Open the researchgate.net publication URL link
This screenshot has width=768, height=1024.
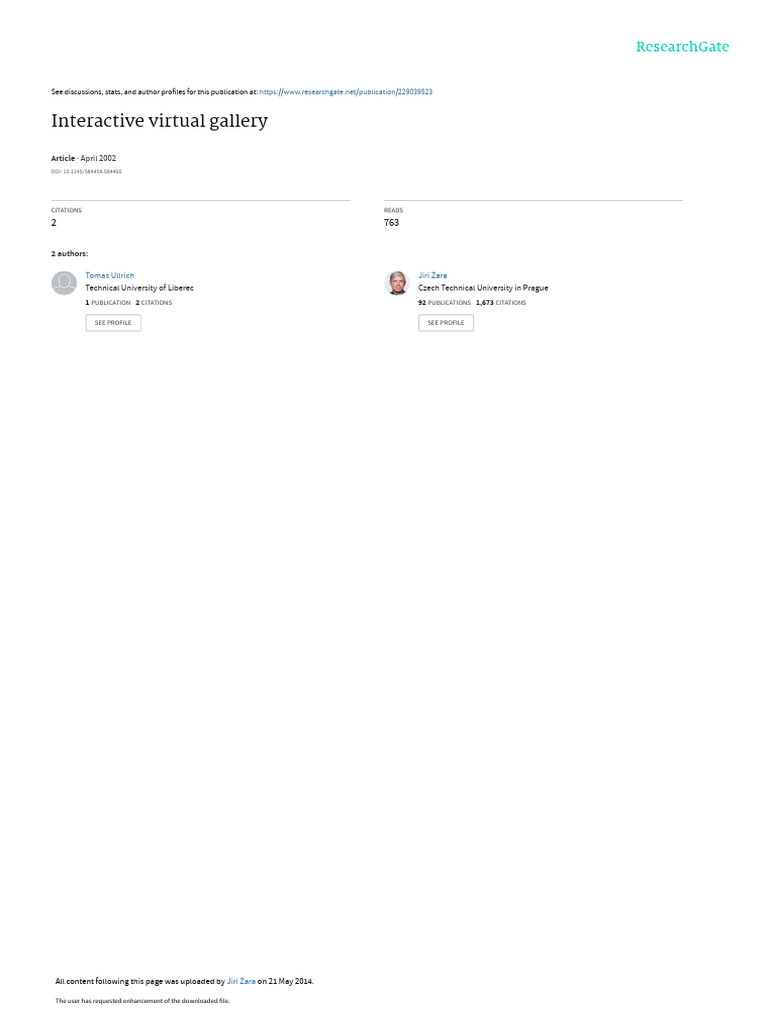coord(345,92)
